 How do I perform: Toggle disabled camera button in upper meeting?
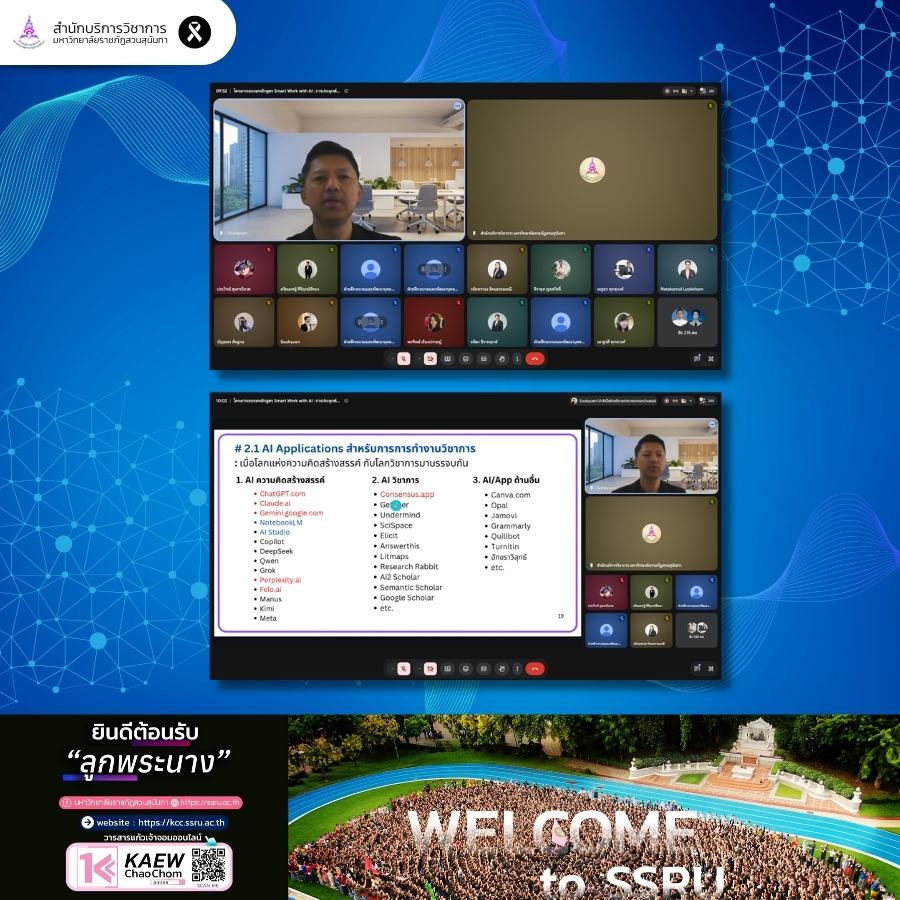[x=430, y=359]
